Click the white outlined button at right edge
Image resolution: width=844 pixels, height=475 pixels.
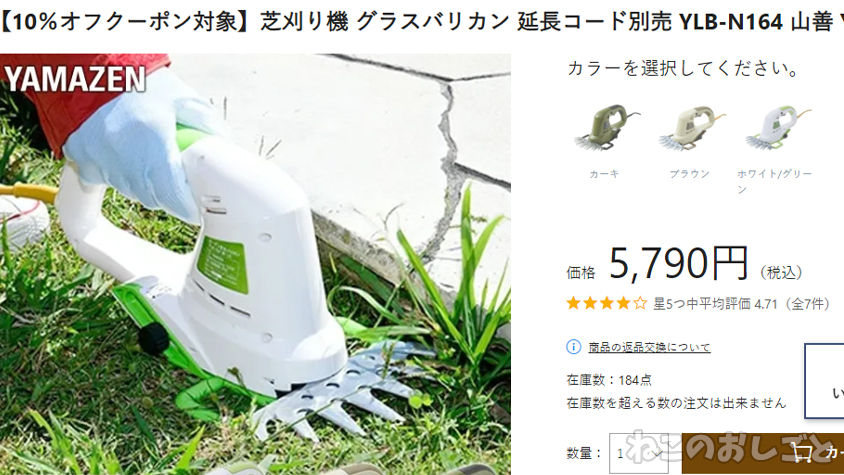tap(824, 381)
